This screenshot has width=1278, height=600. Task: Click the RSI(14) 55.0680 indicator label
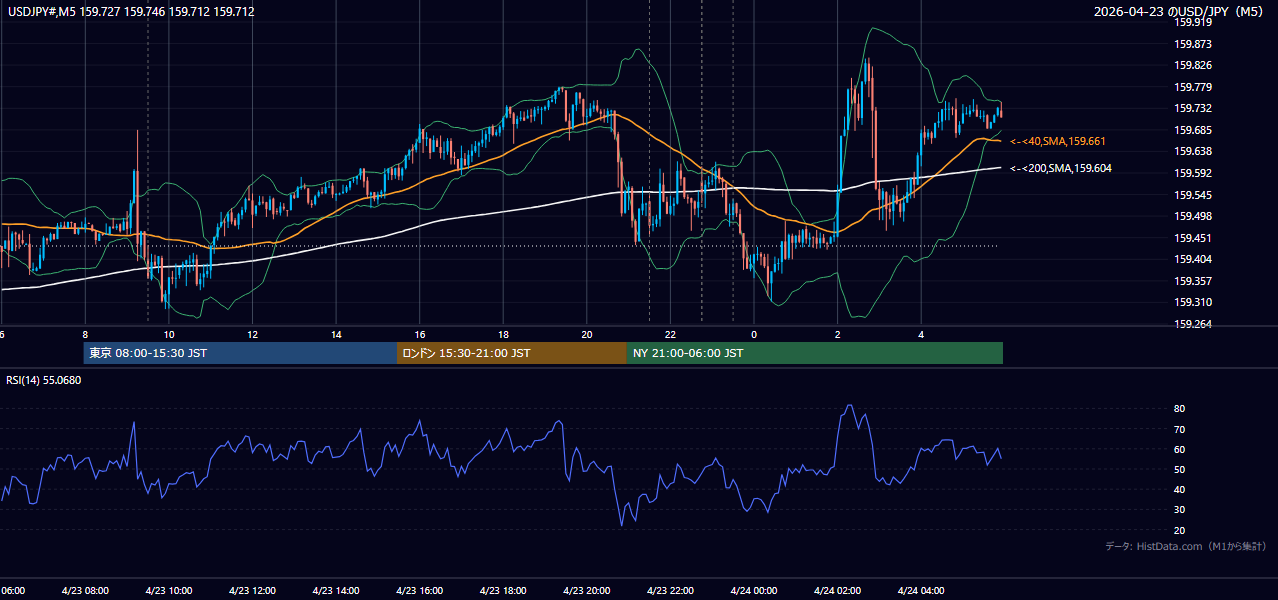tap(43, 380)
